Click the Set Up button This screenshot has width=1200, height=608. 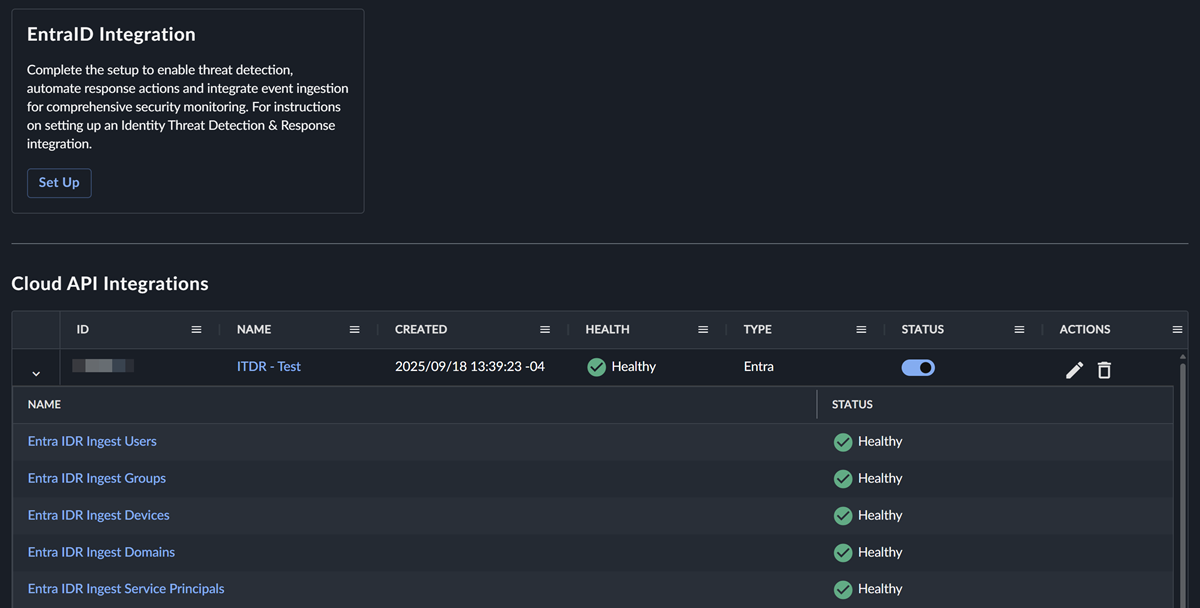coord(59,183)
